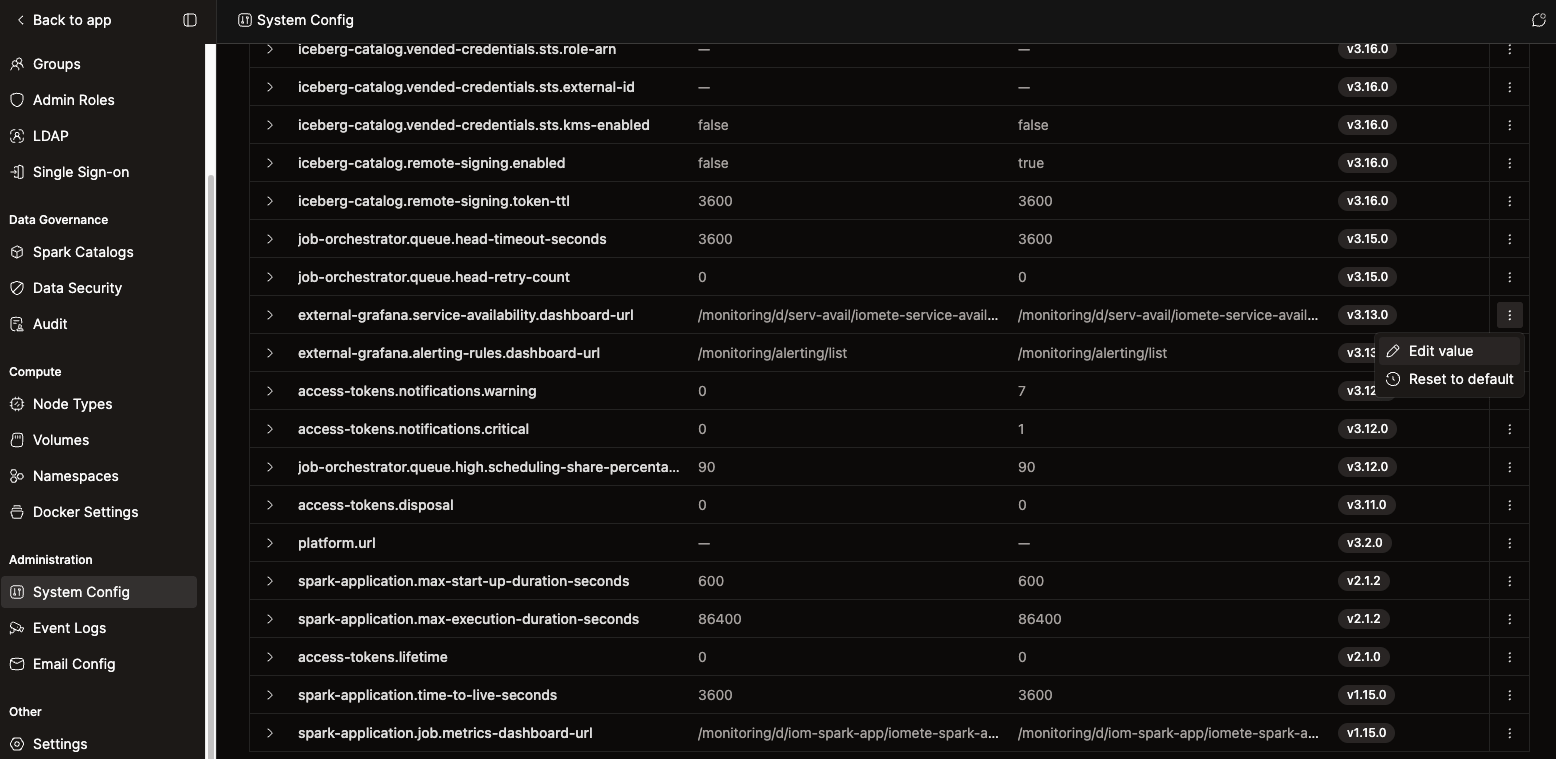Screen dimensions: 1556x759
Task: Expand the job-orchestrator.queue.head-timeout-seconds row
Action: coord(270,239)
